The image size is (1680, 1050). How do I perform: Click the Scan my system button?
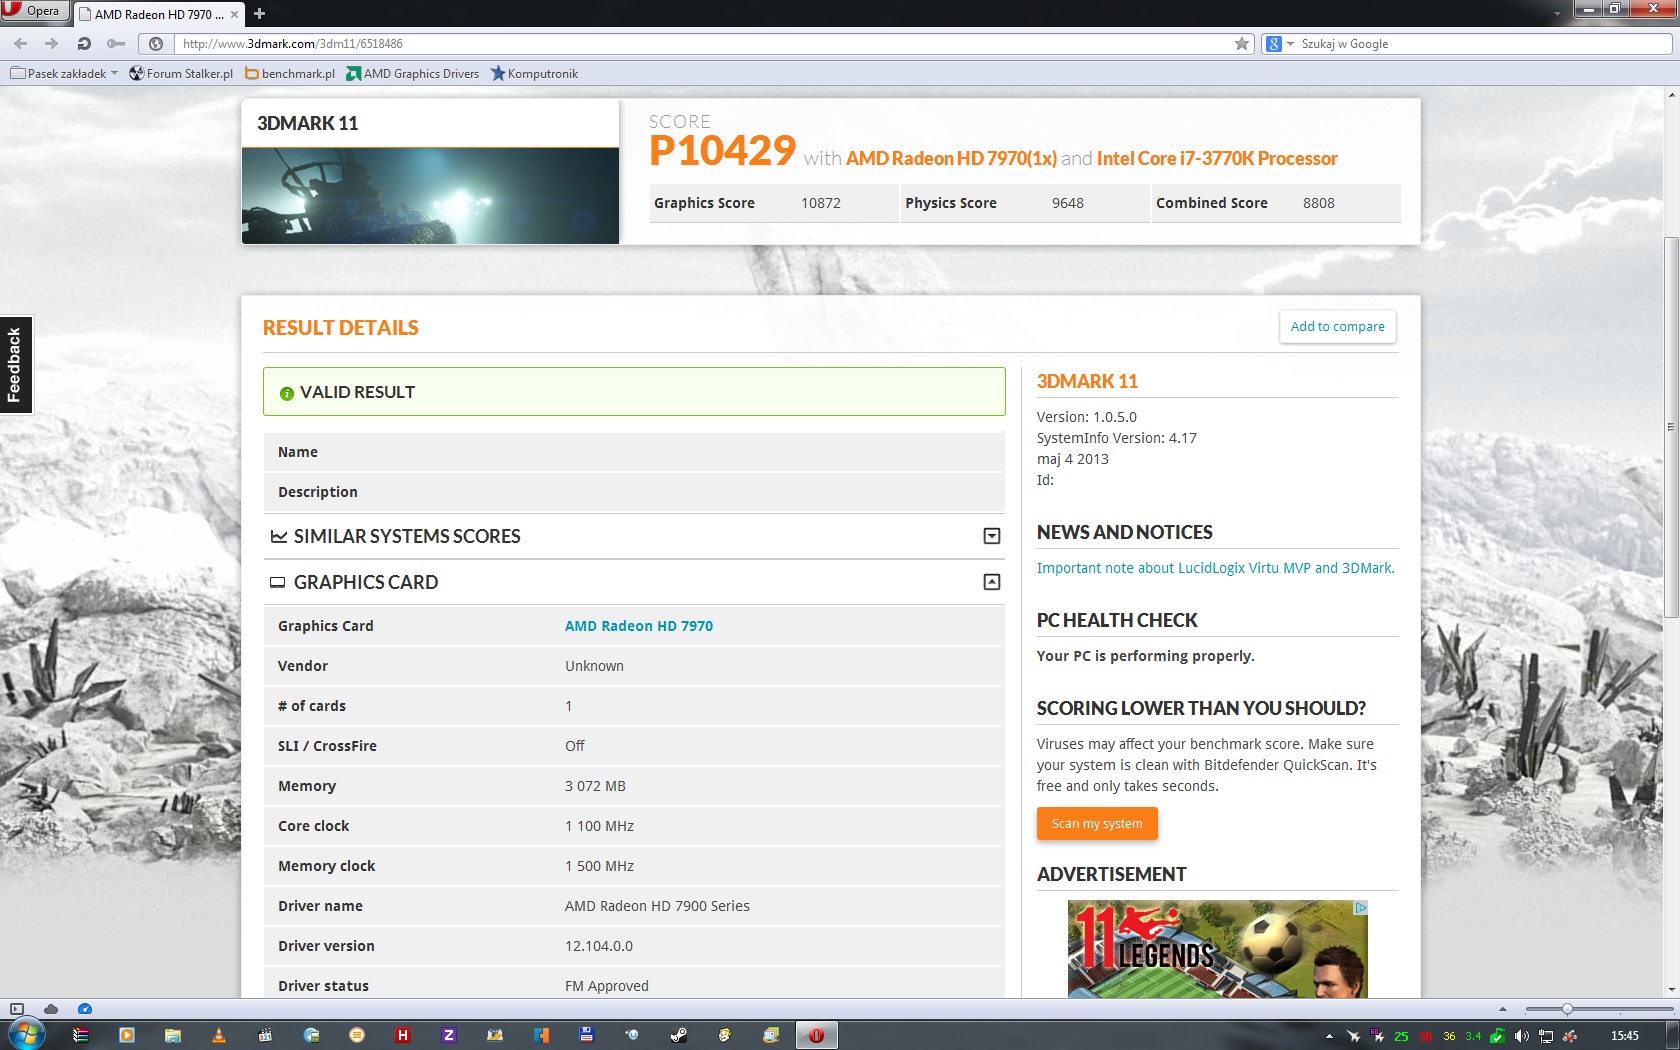point(1097,824)
